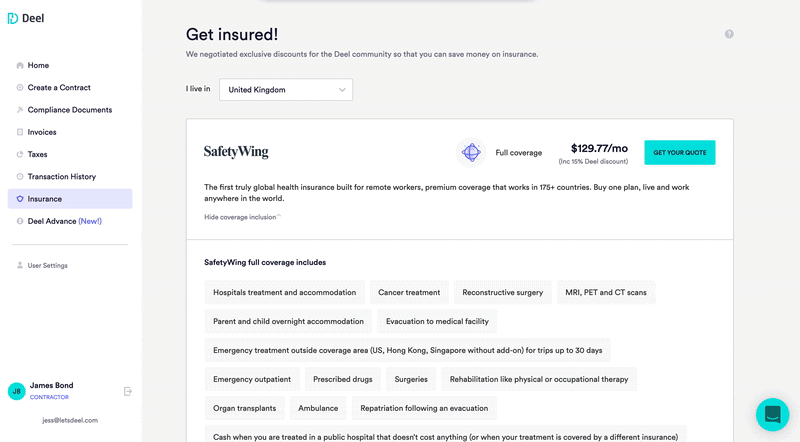Open the help question mark icon
This screenshot has height=442, width=800.
coord(729,34)
